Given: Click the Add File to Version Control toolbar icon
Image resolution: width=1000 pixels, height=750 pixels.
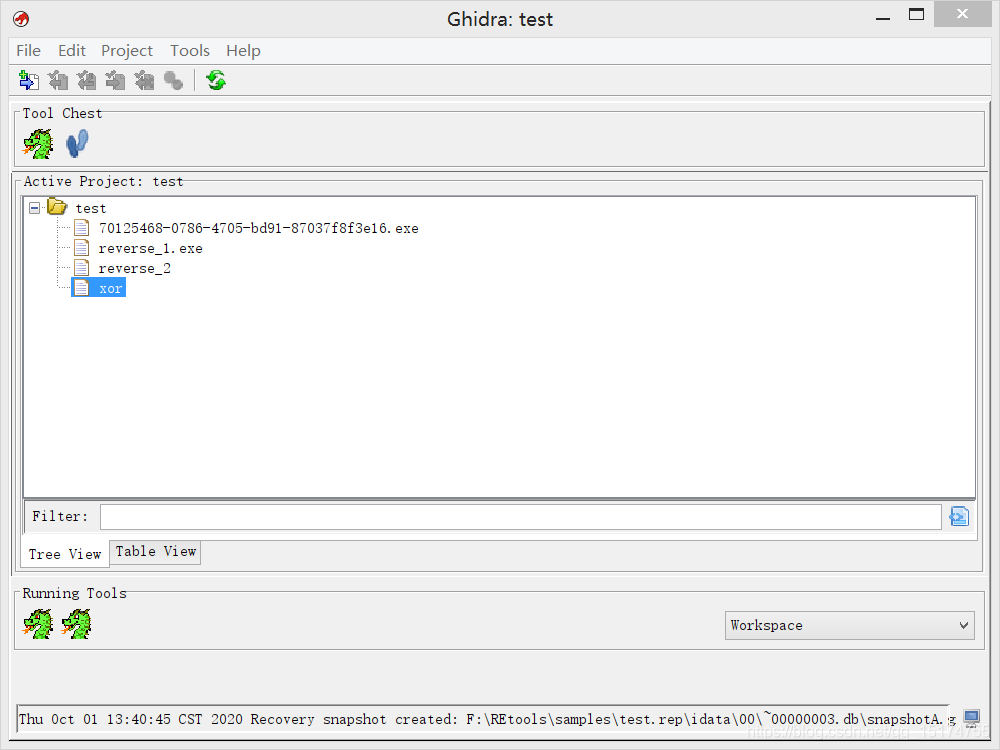Looking at the screenshot, I should click(x=29, y=80).
